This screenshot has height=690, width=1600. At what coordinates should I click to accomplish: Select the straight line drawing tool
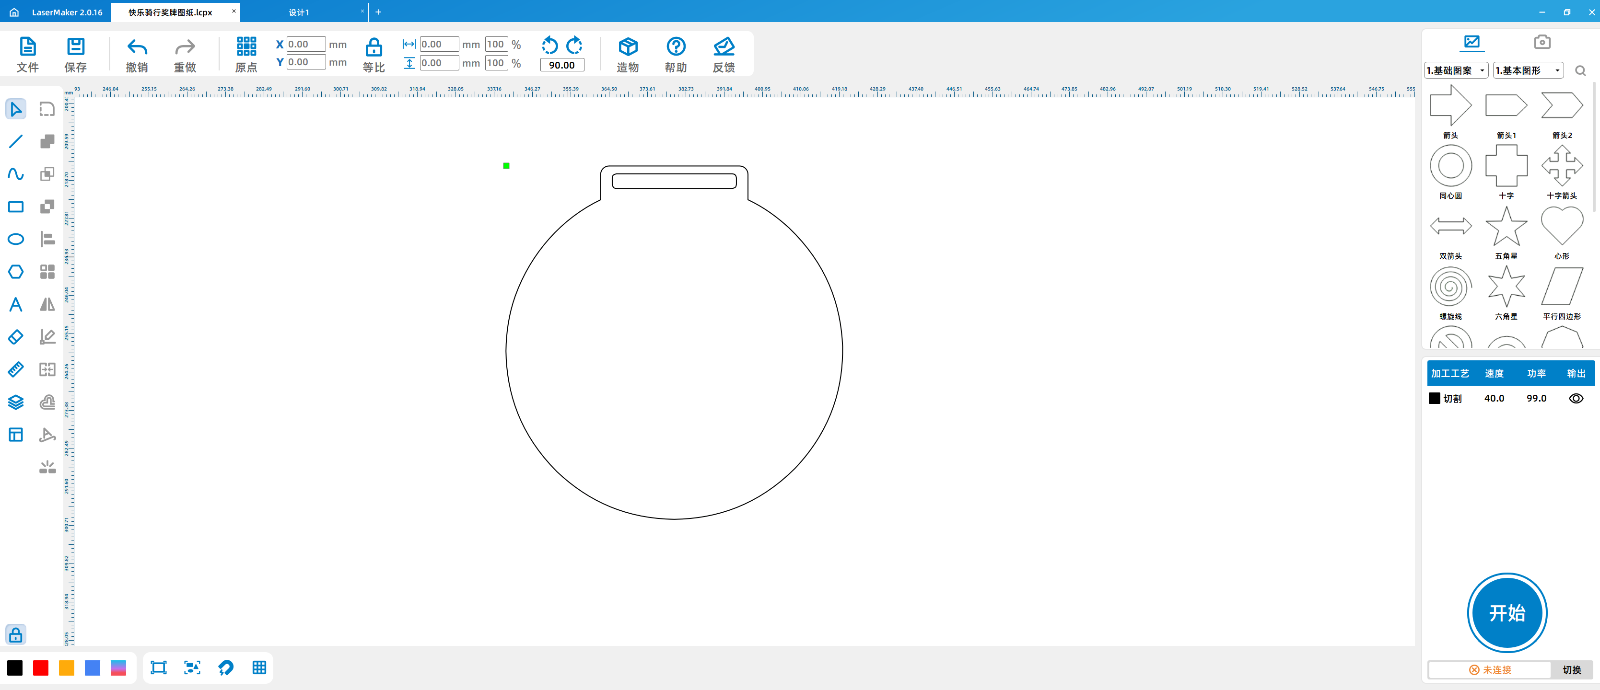(16, 142)
